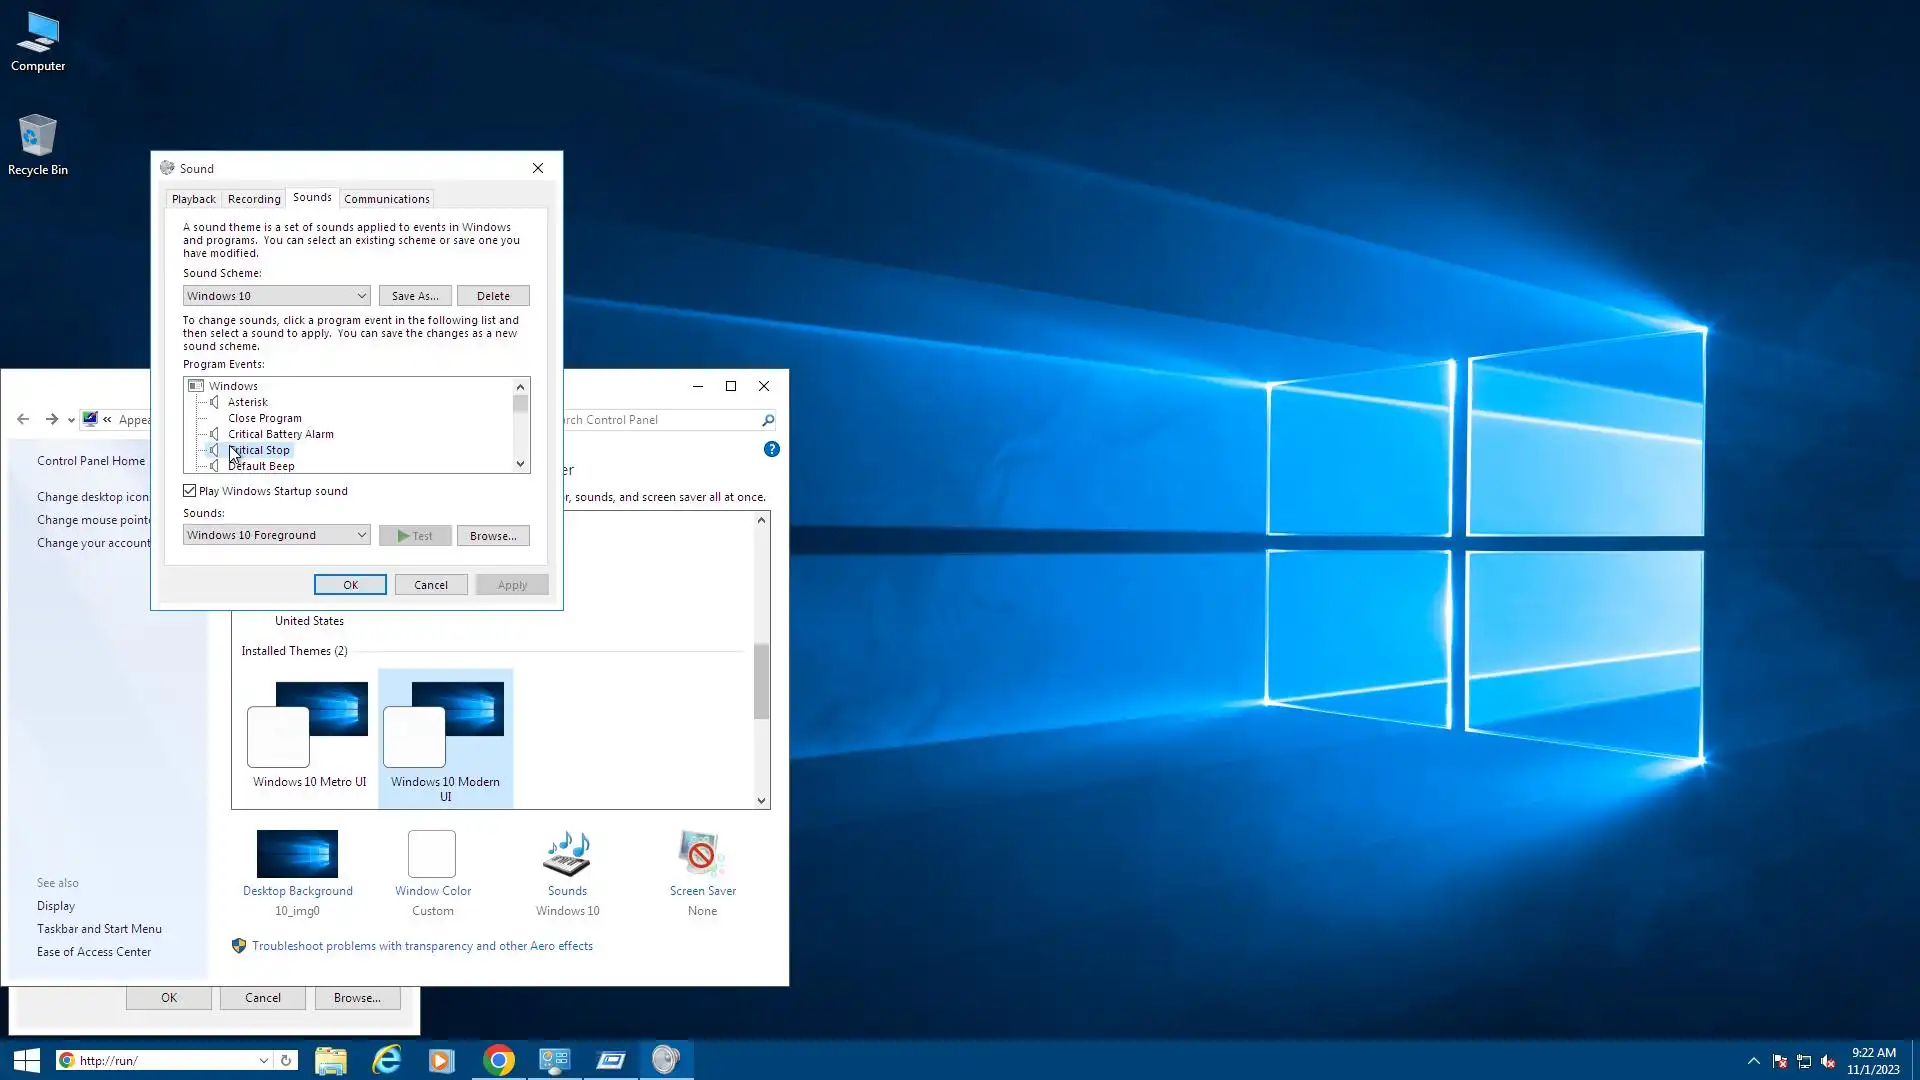The width and height of the screenshot is (1920, 1080).
Task: Switch to the Communications tab
Action: pyautogui.click(x=386, y=199)
